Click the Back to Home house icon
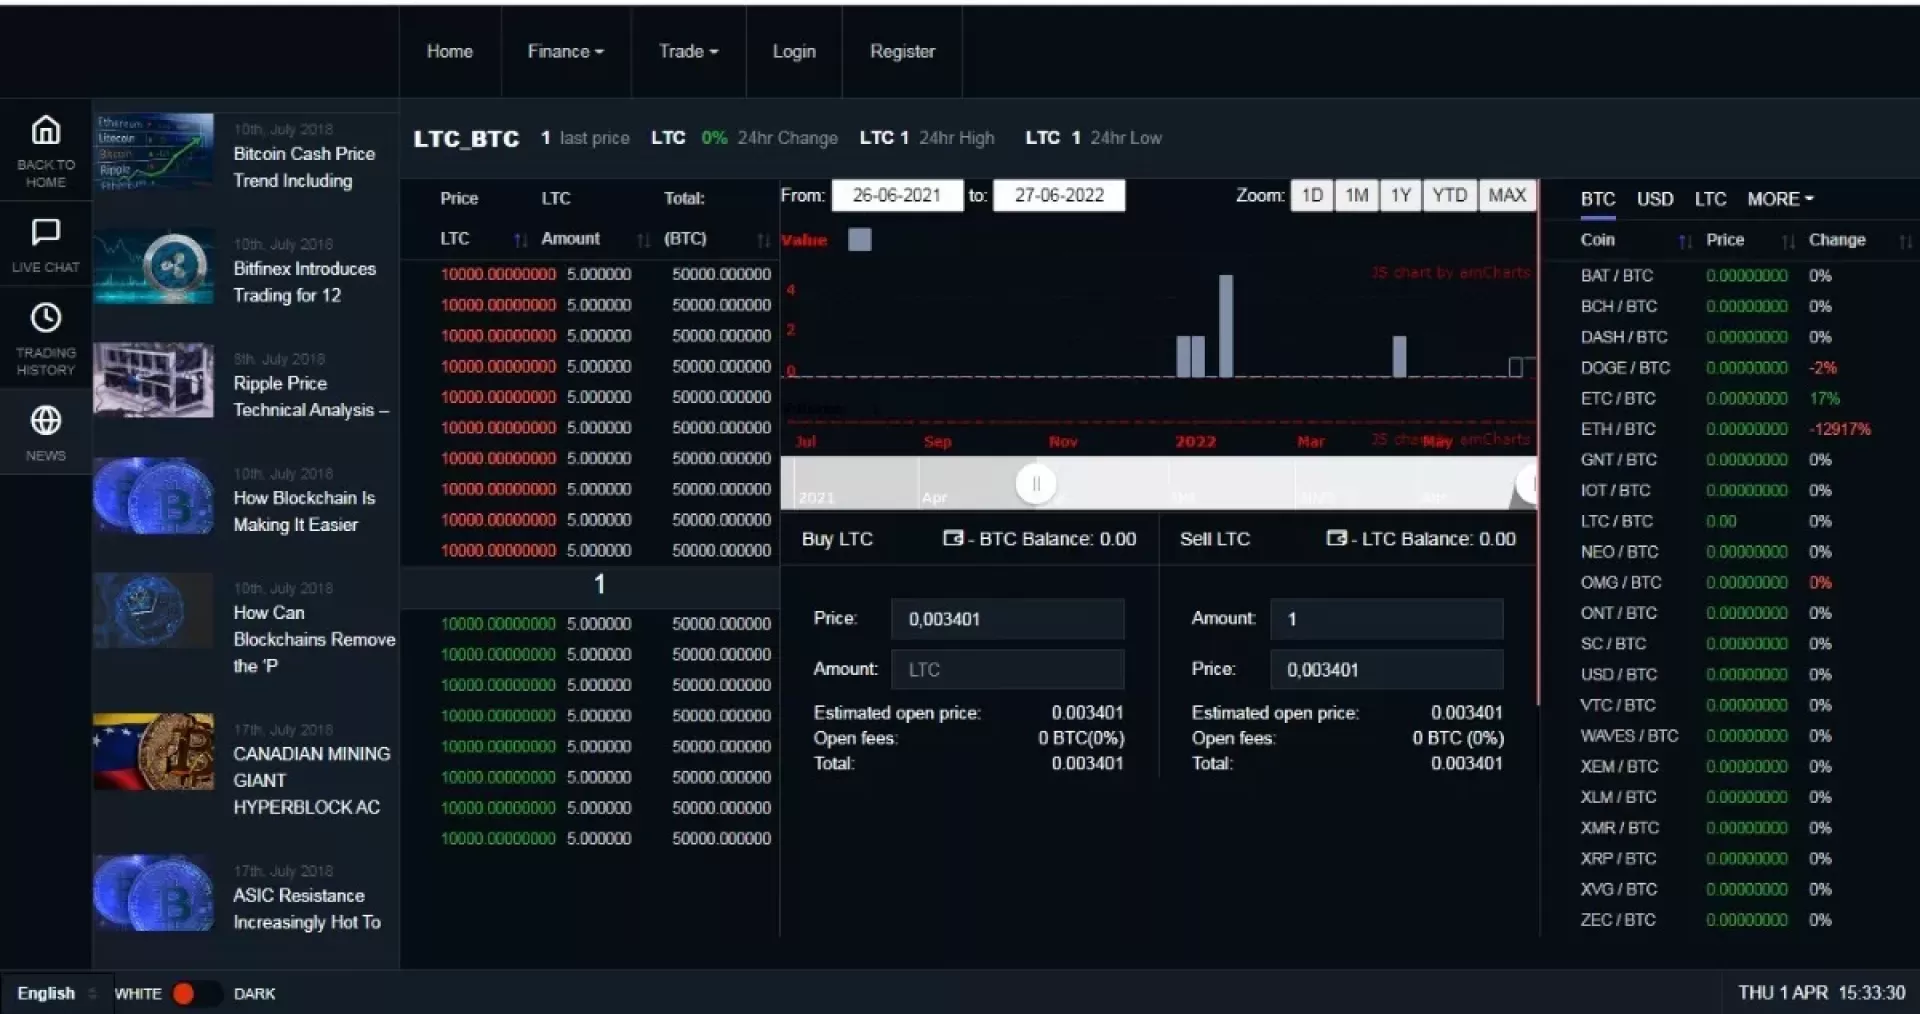Viewport: 1920px width, 1014px height. point(46,130)
